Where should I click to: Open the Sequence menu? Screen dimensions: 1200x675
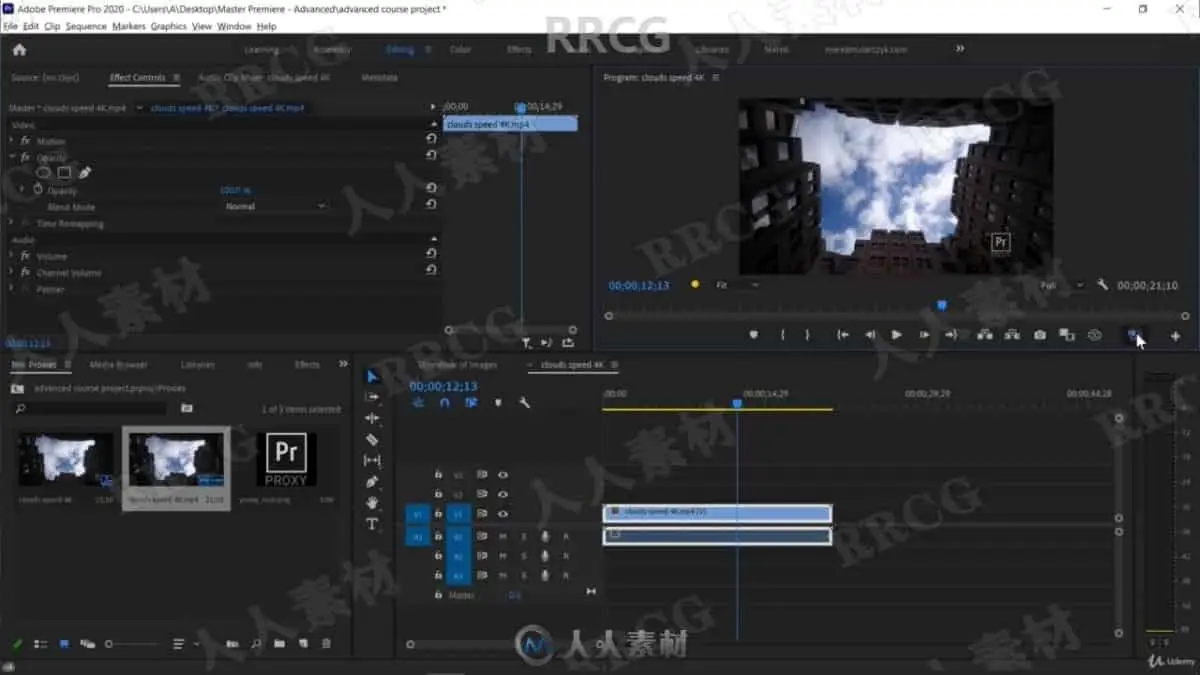86,26
